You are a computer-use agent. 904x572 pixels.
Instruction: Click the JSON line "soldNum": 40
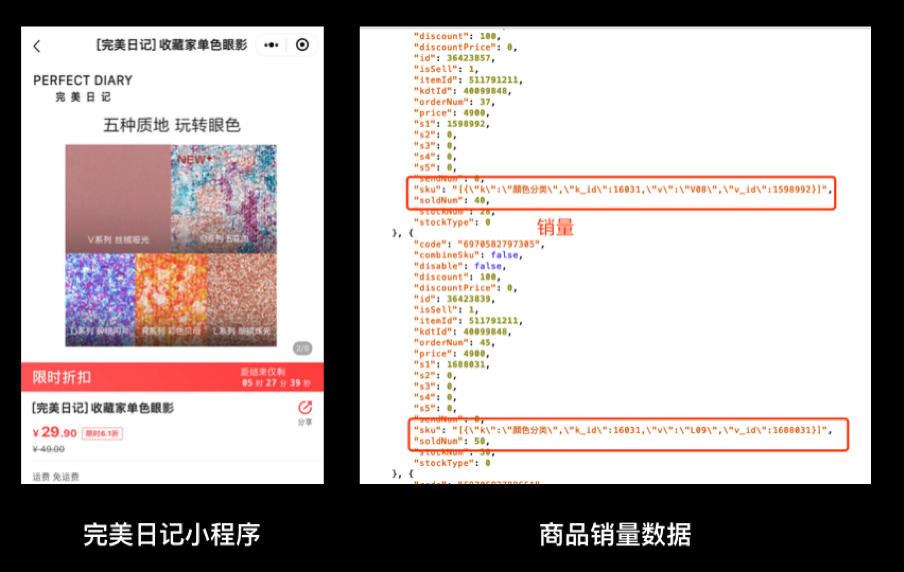click(451, 200)
